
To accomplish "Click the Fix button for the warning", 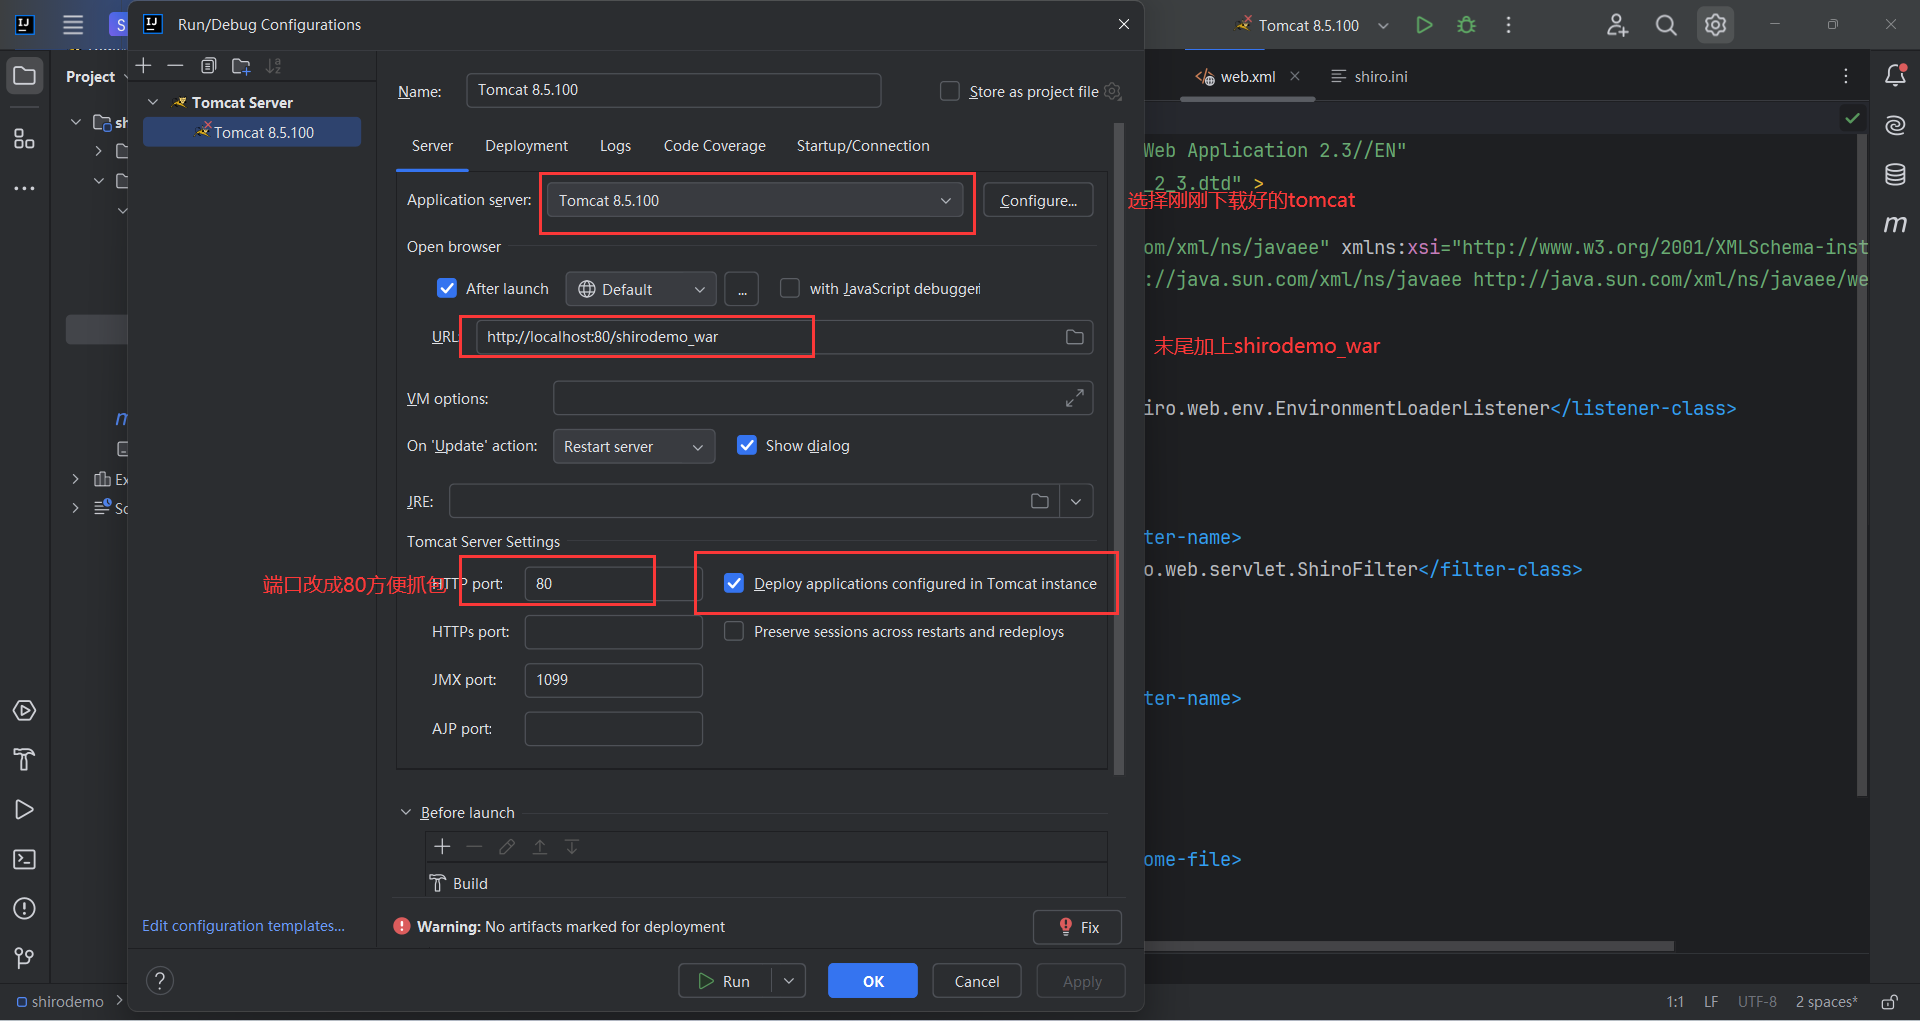I will tap(1077, 927).
